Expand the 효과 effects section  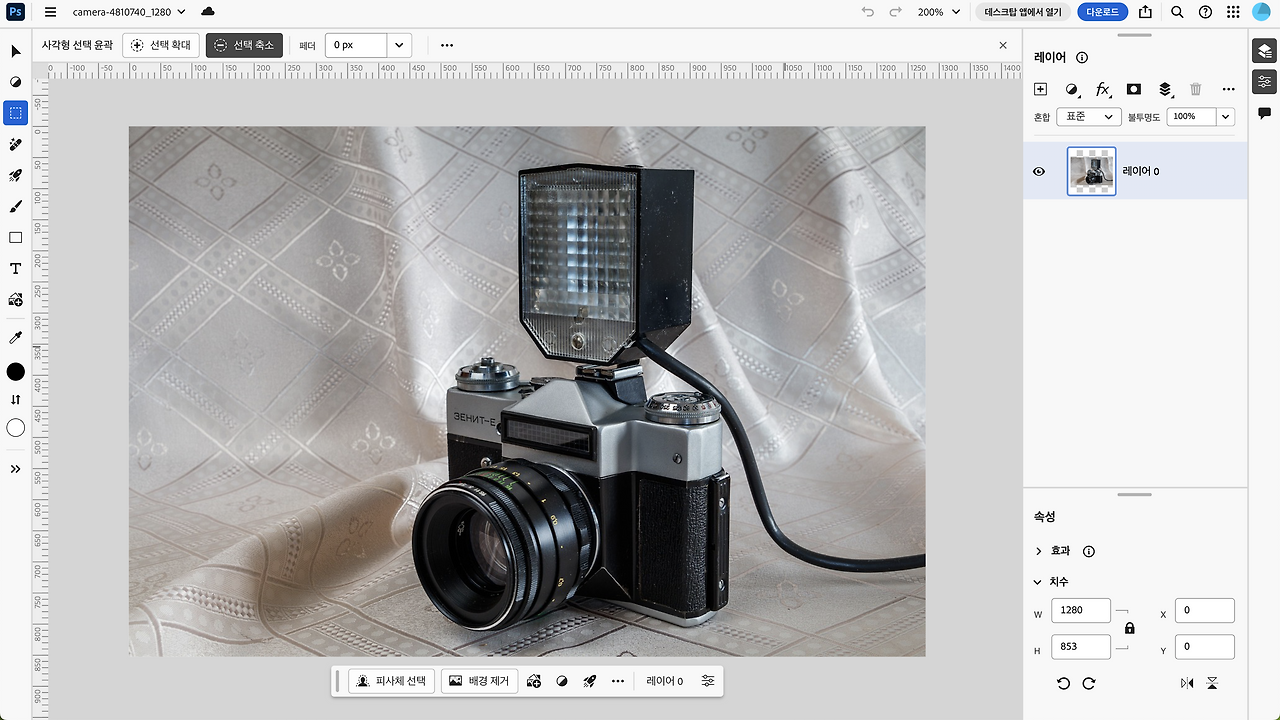coord(1039,551)
